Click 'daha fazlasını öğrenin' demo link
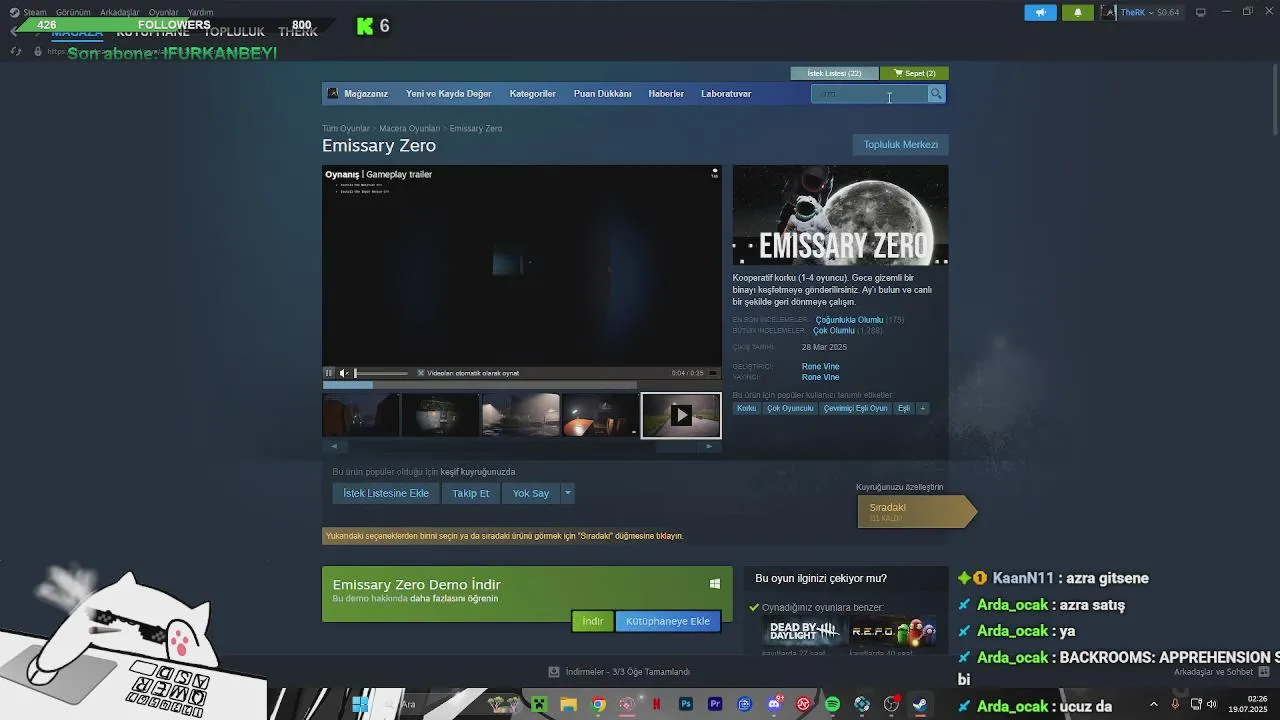The width and height of the screenshot is (1280, 720). click(x=454, y=598)
